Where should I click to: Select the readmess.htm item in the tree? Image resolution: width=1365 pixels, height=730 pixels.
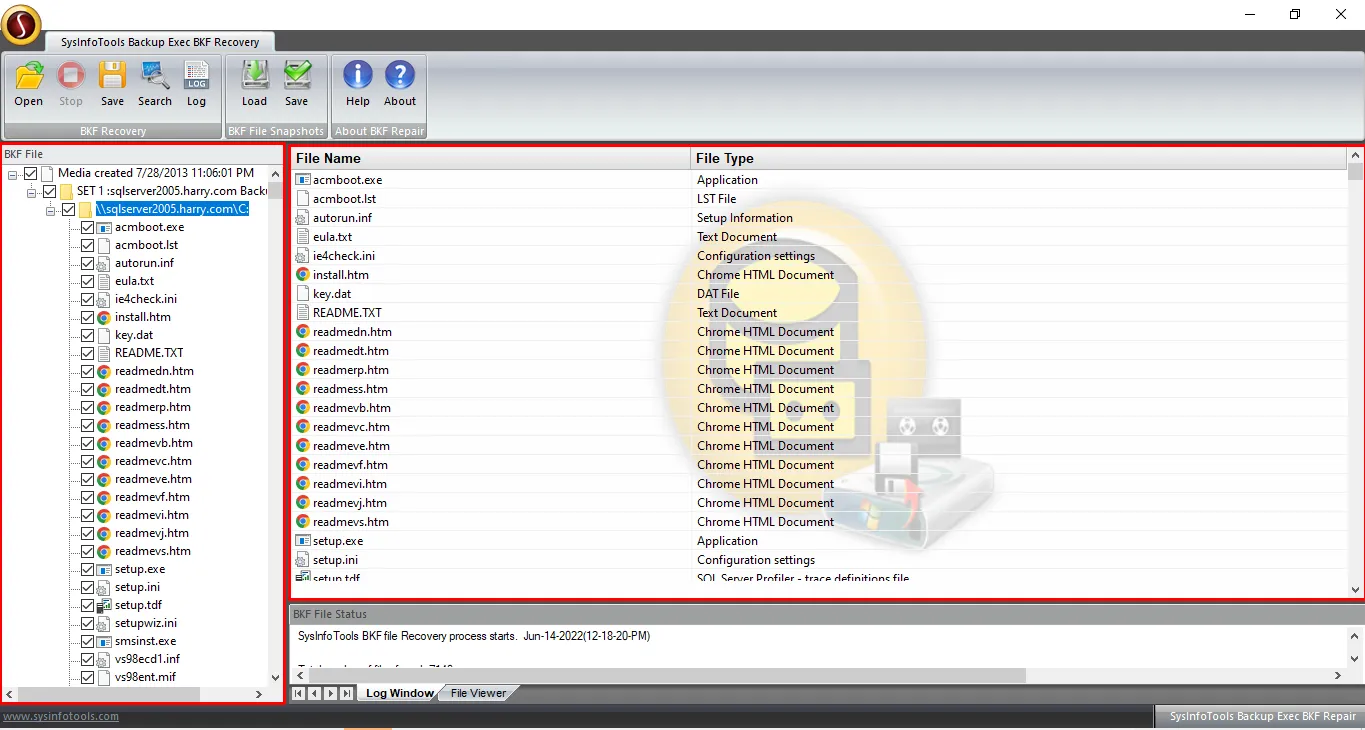click(x=152, y=425)
